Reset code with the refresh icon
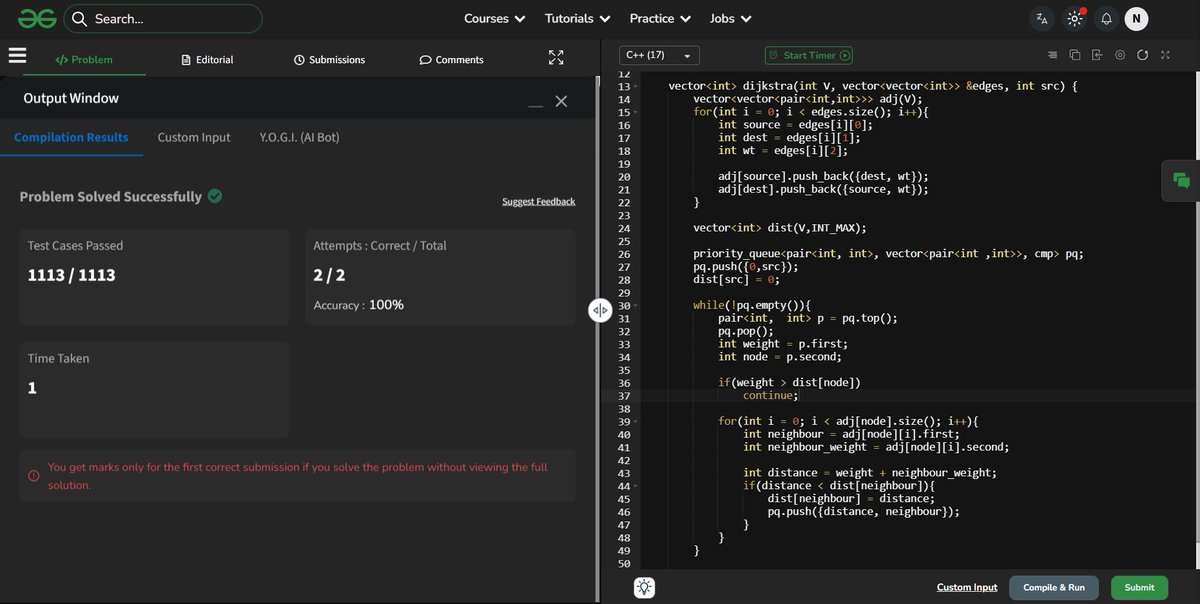Image resolution: width=1200 pixels, height=604 pixels. pyautogui.click(x=1142, y=55)
